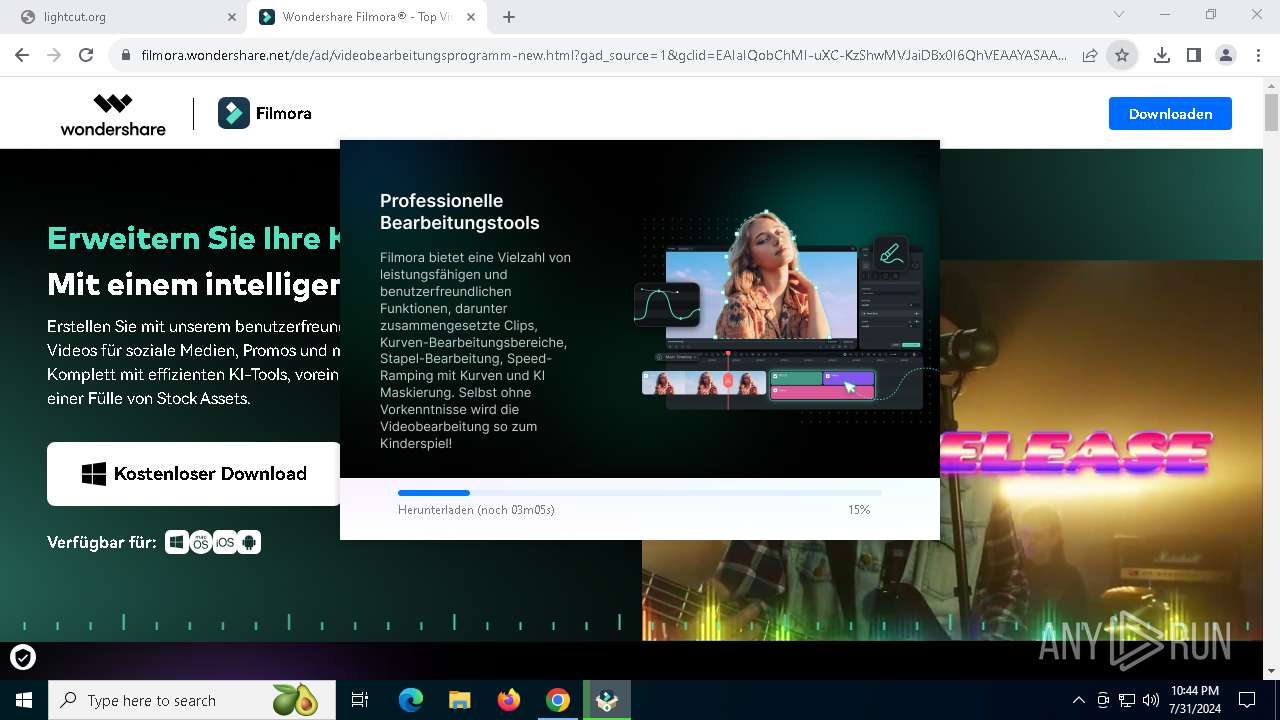The height and width of the screenshot is (720, 1280).
Task: Click the Wondershare logo
Action: coord(113,114)
